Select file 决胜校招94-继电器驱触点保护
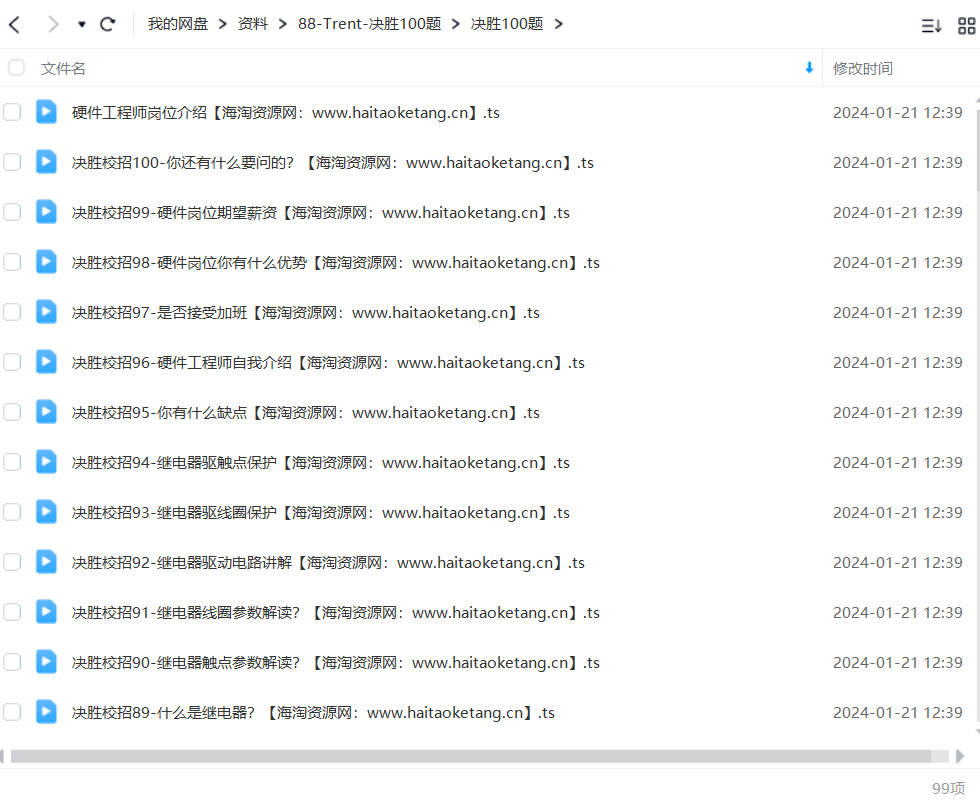980x802 pixels. point(321,463)
